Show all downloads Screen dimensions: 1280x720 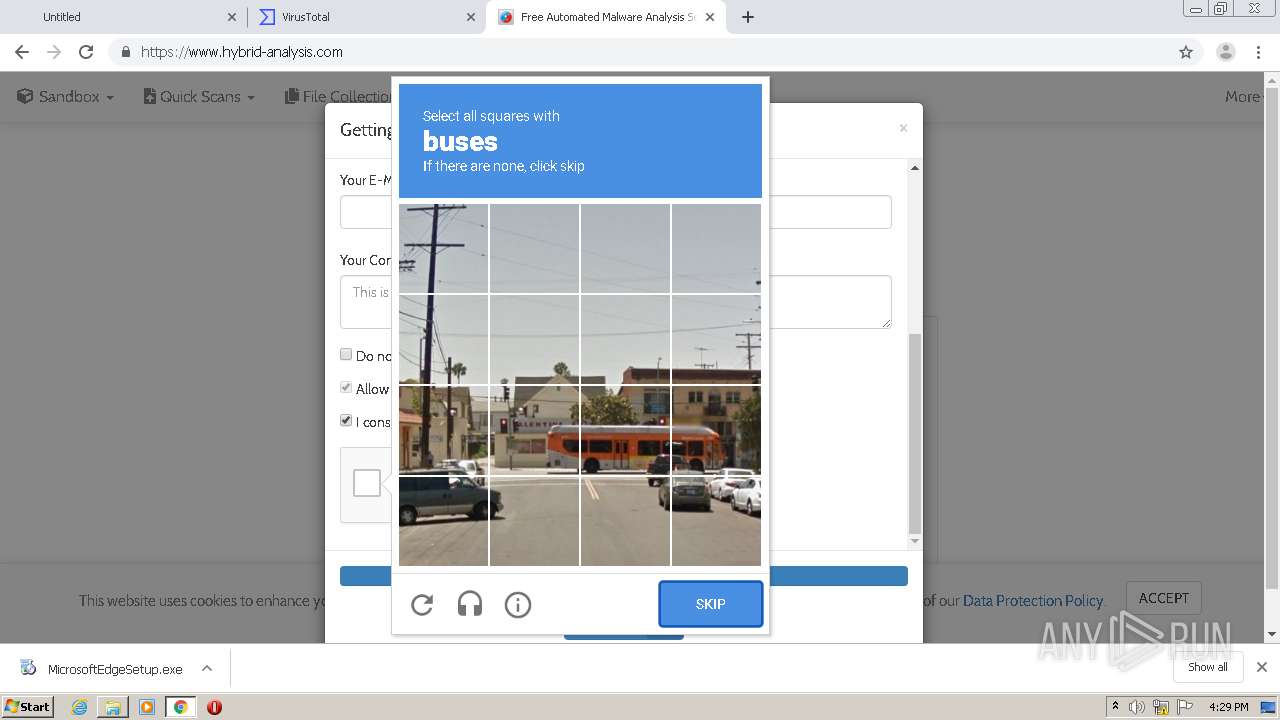(1208, 667)
